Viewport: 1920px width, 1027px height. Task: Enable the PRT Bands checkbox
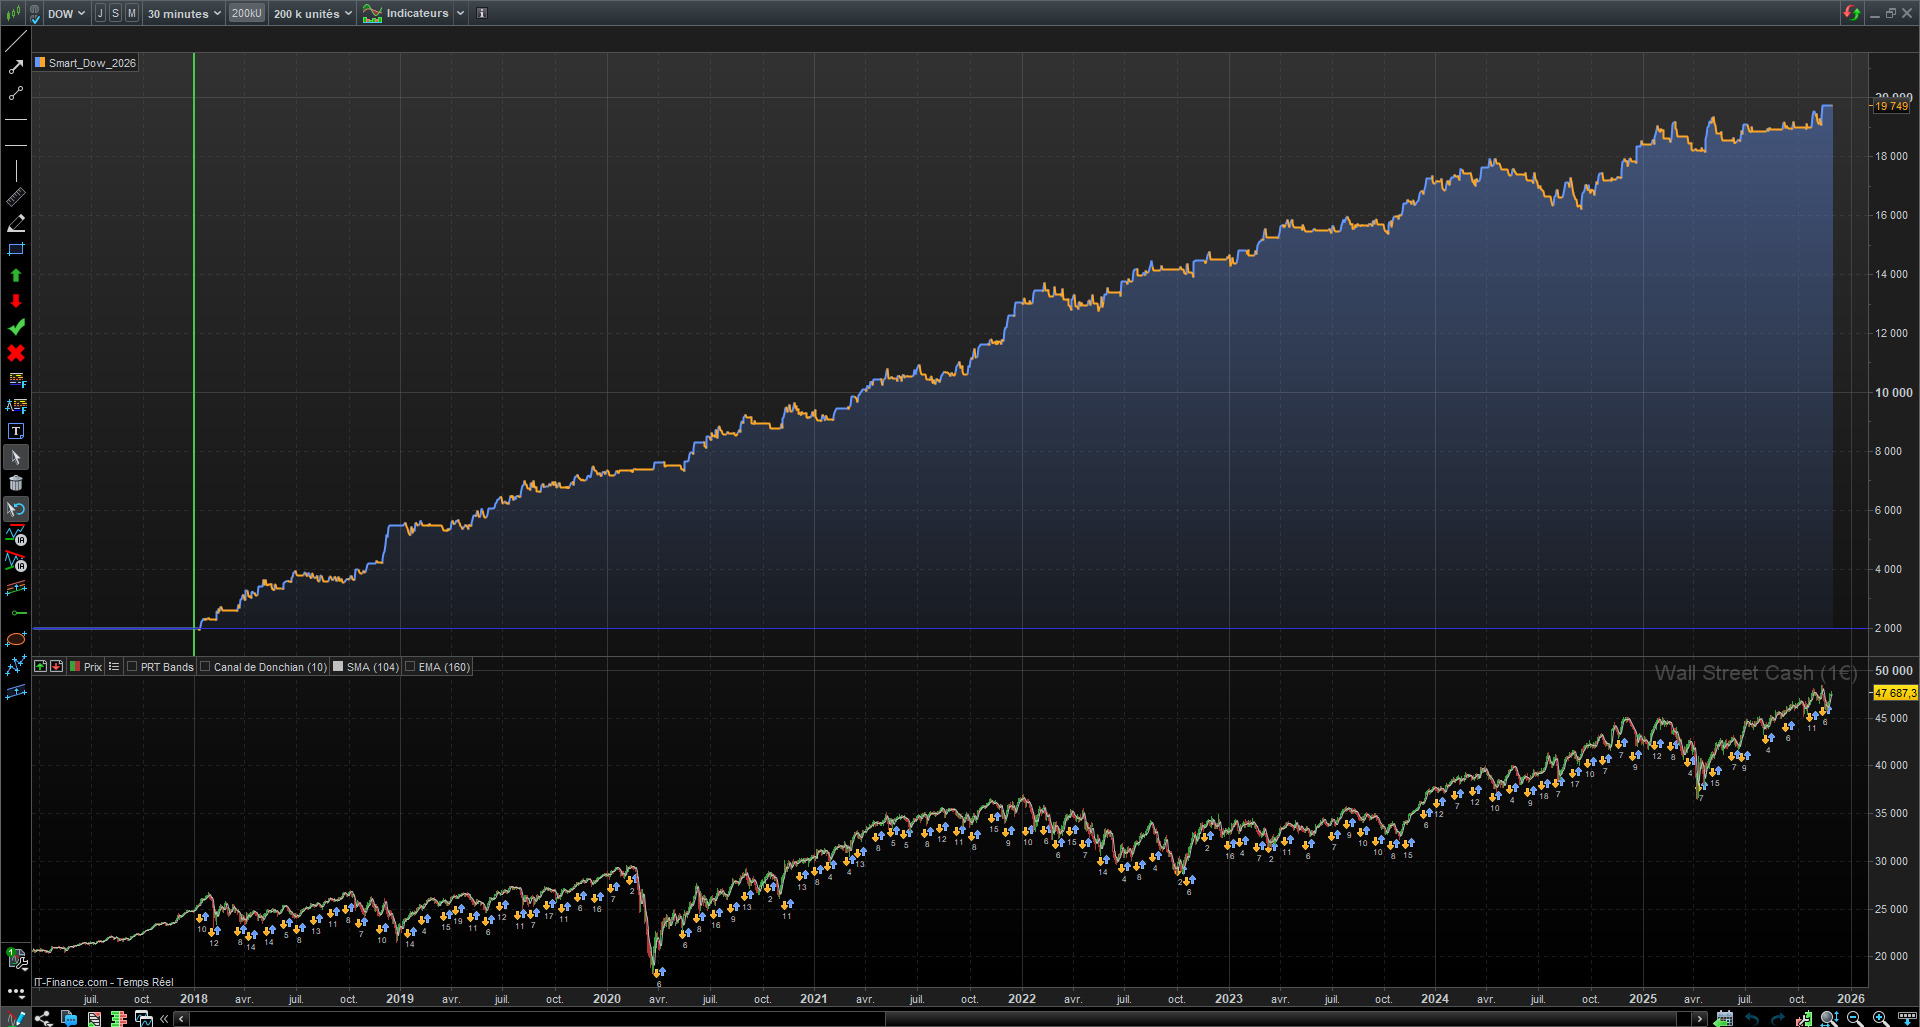click(x=132, y=667)
